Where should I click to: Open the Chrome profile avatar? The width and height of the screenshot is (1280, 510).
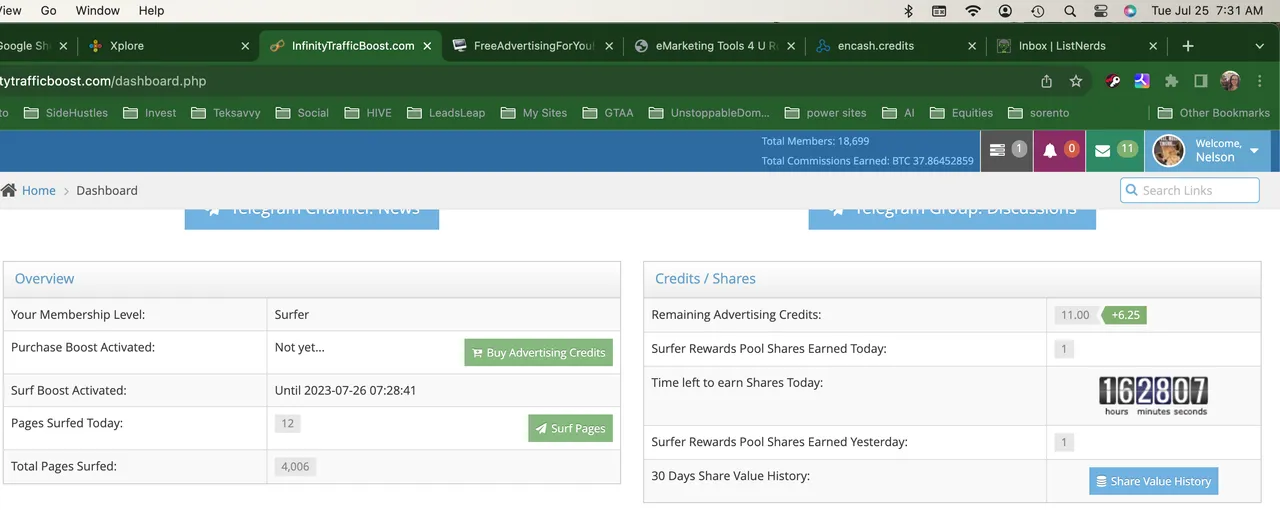coord(1231,81)
